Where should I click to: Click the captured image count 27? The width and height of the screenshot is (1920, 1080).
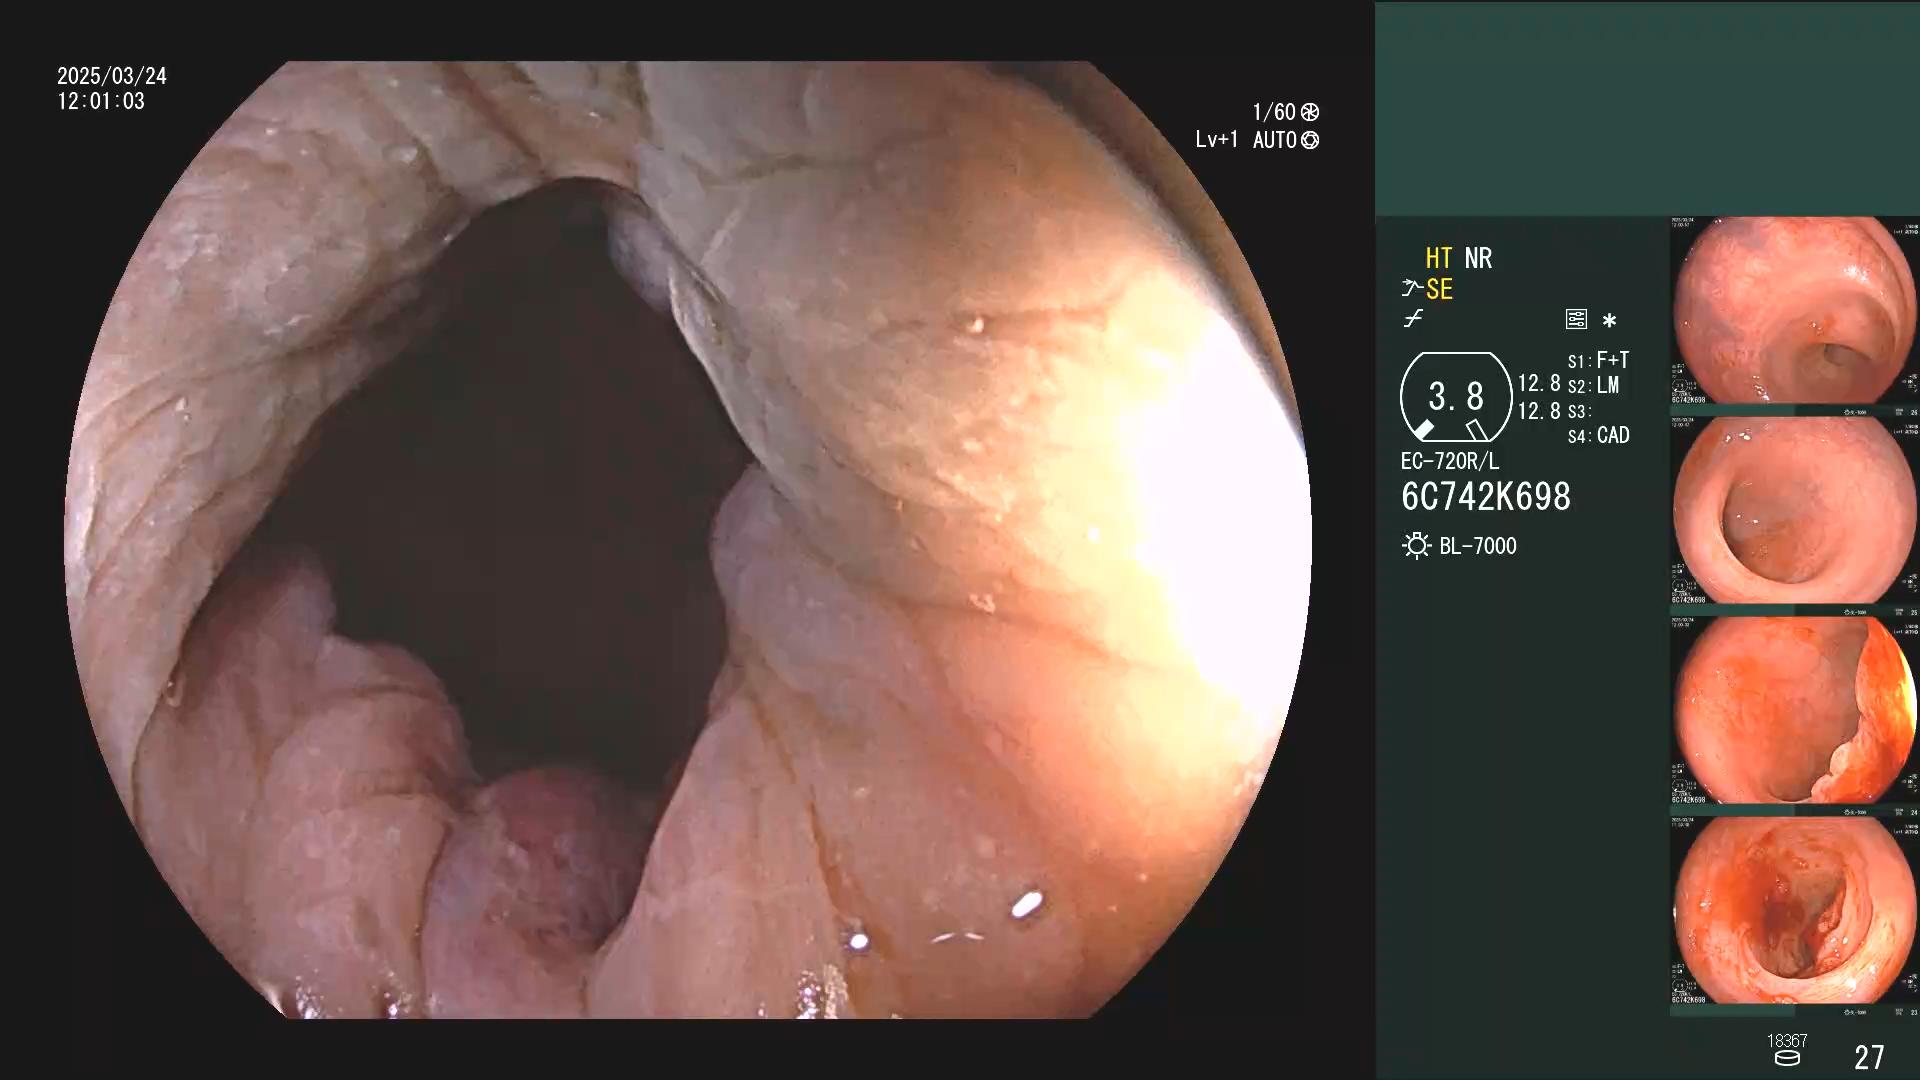[x=1869, y=1057]
